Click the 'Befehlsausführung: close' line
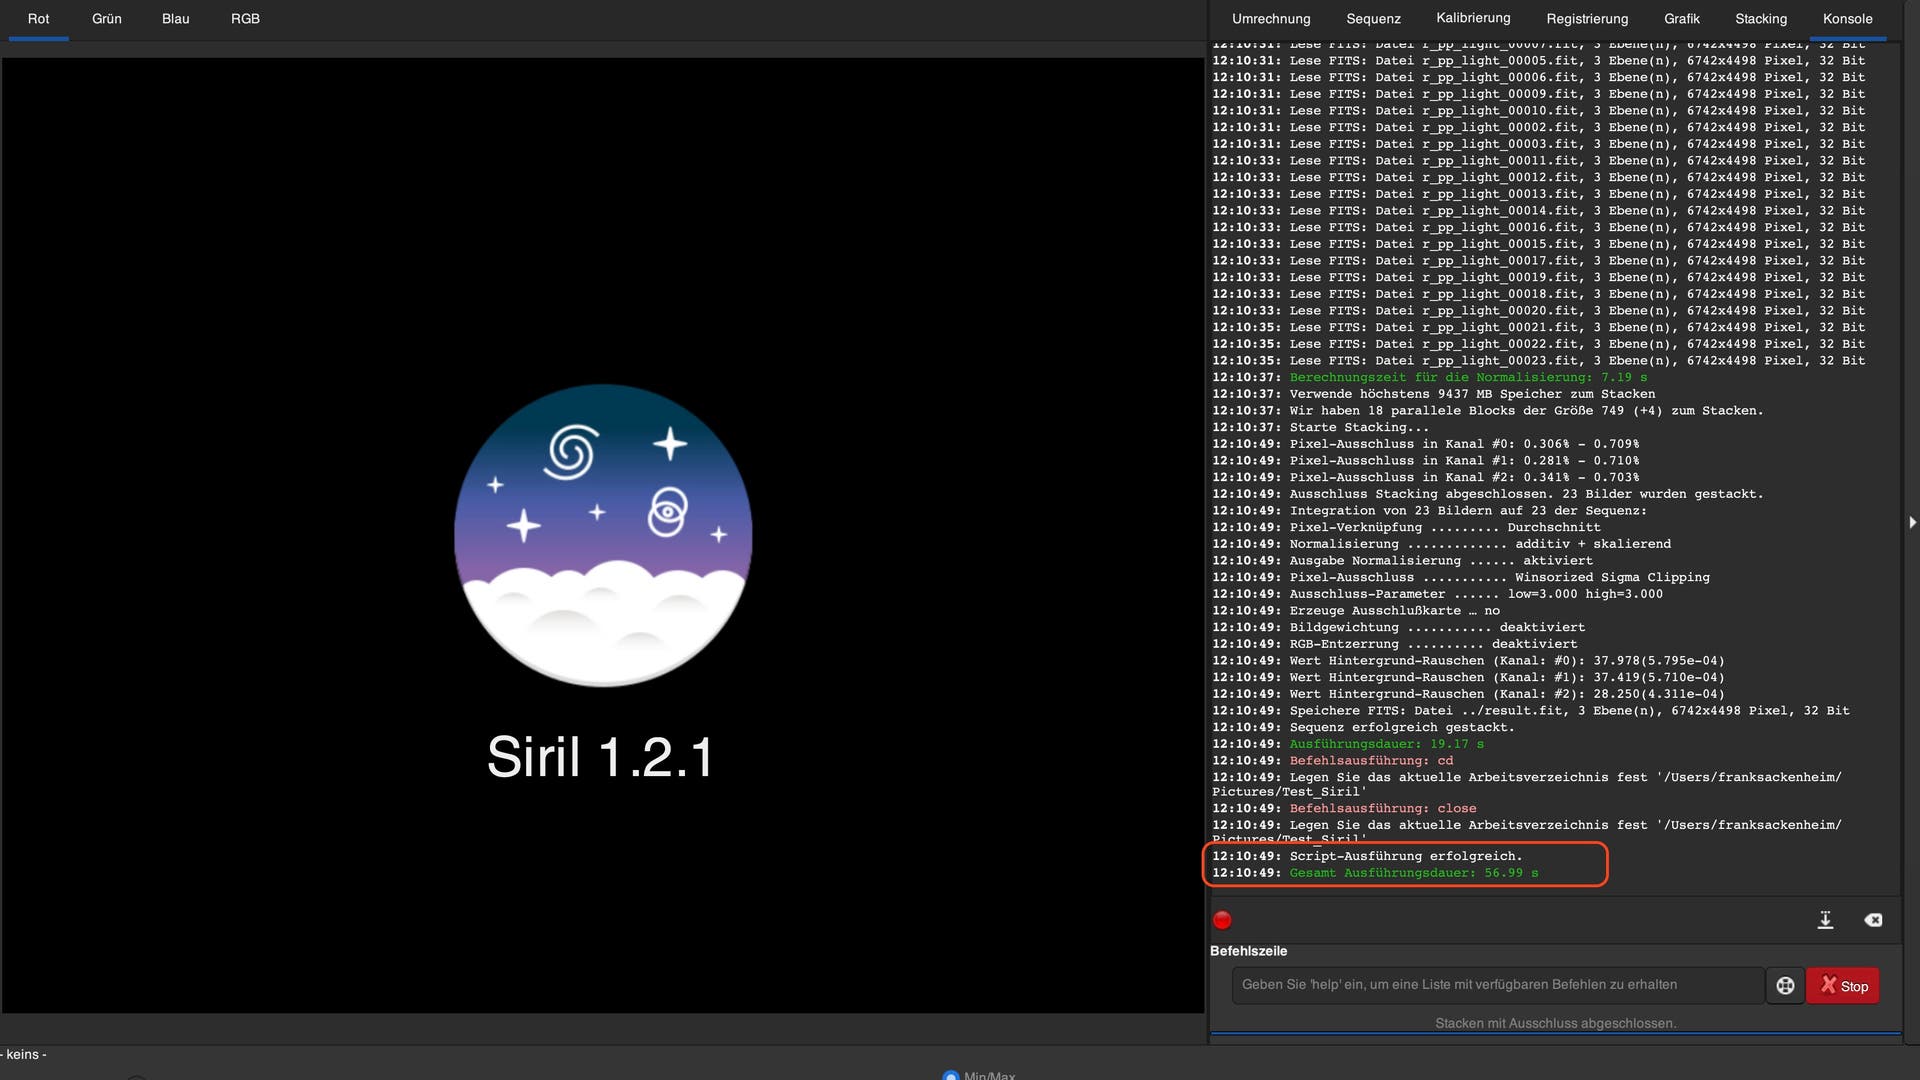The image size is (1920, 1080). pyautogui.click(x=1344, y=808)
